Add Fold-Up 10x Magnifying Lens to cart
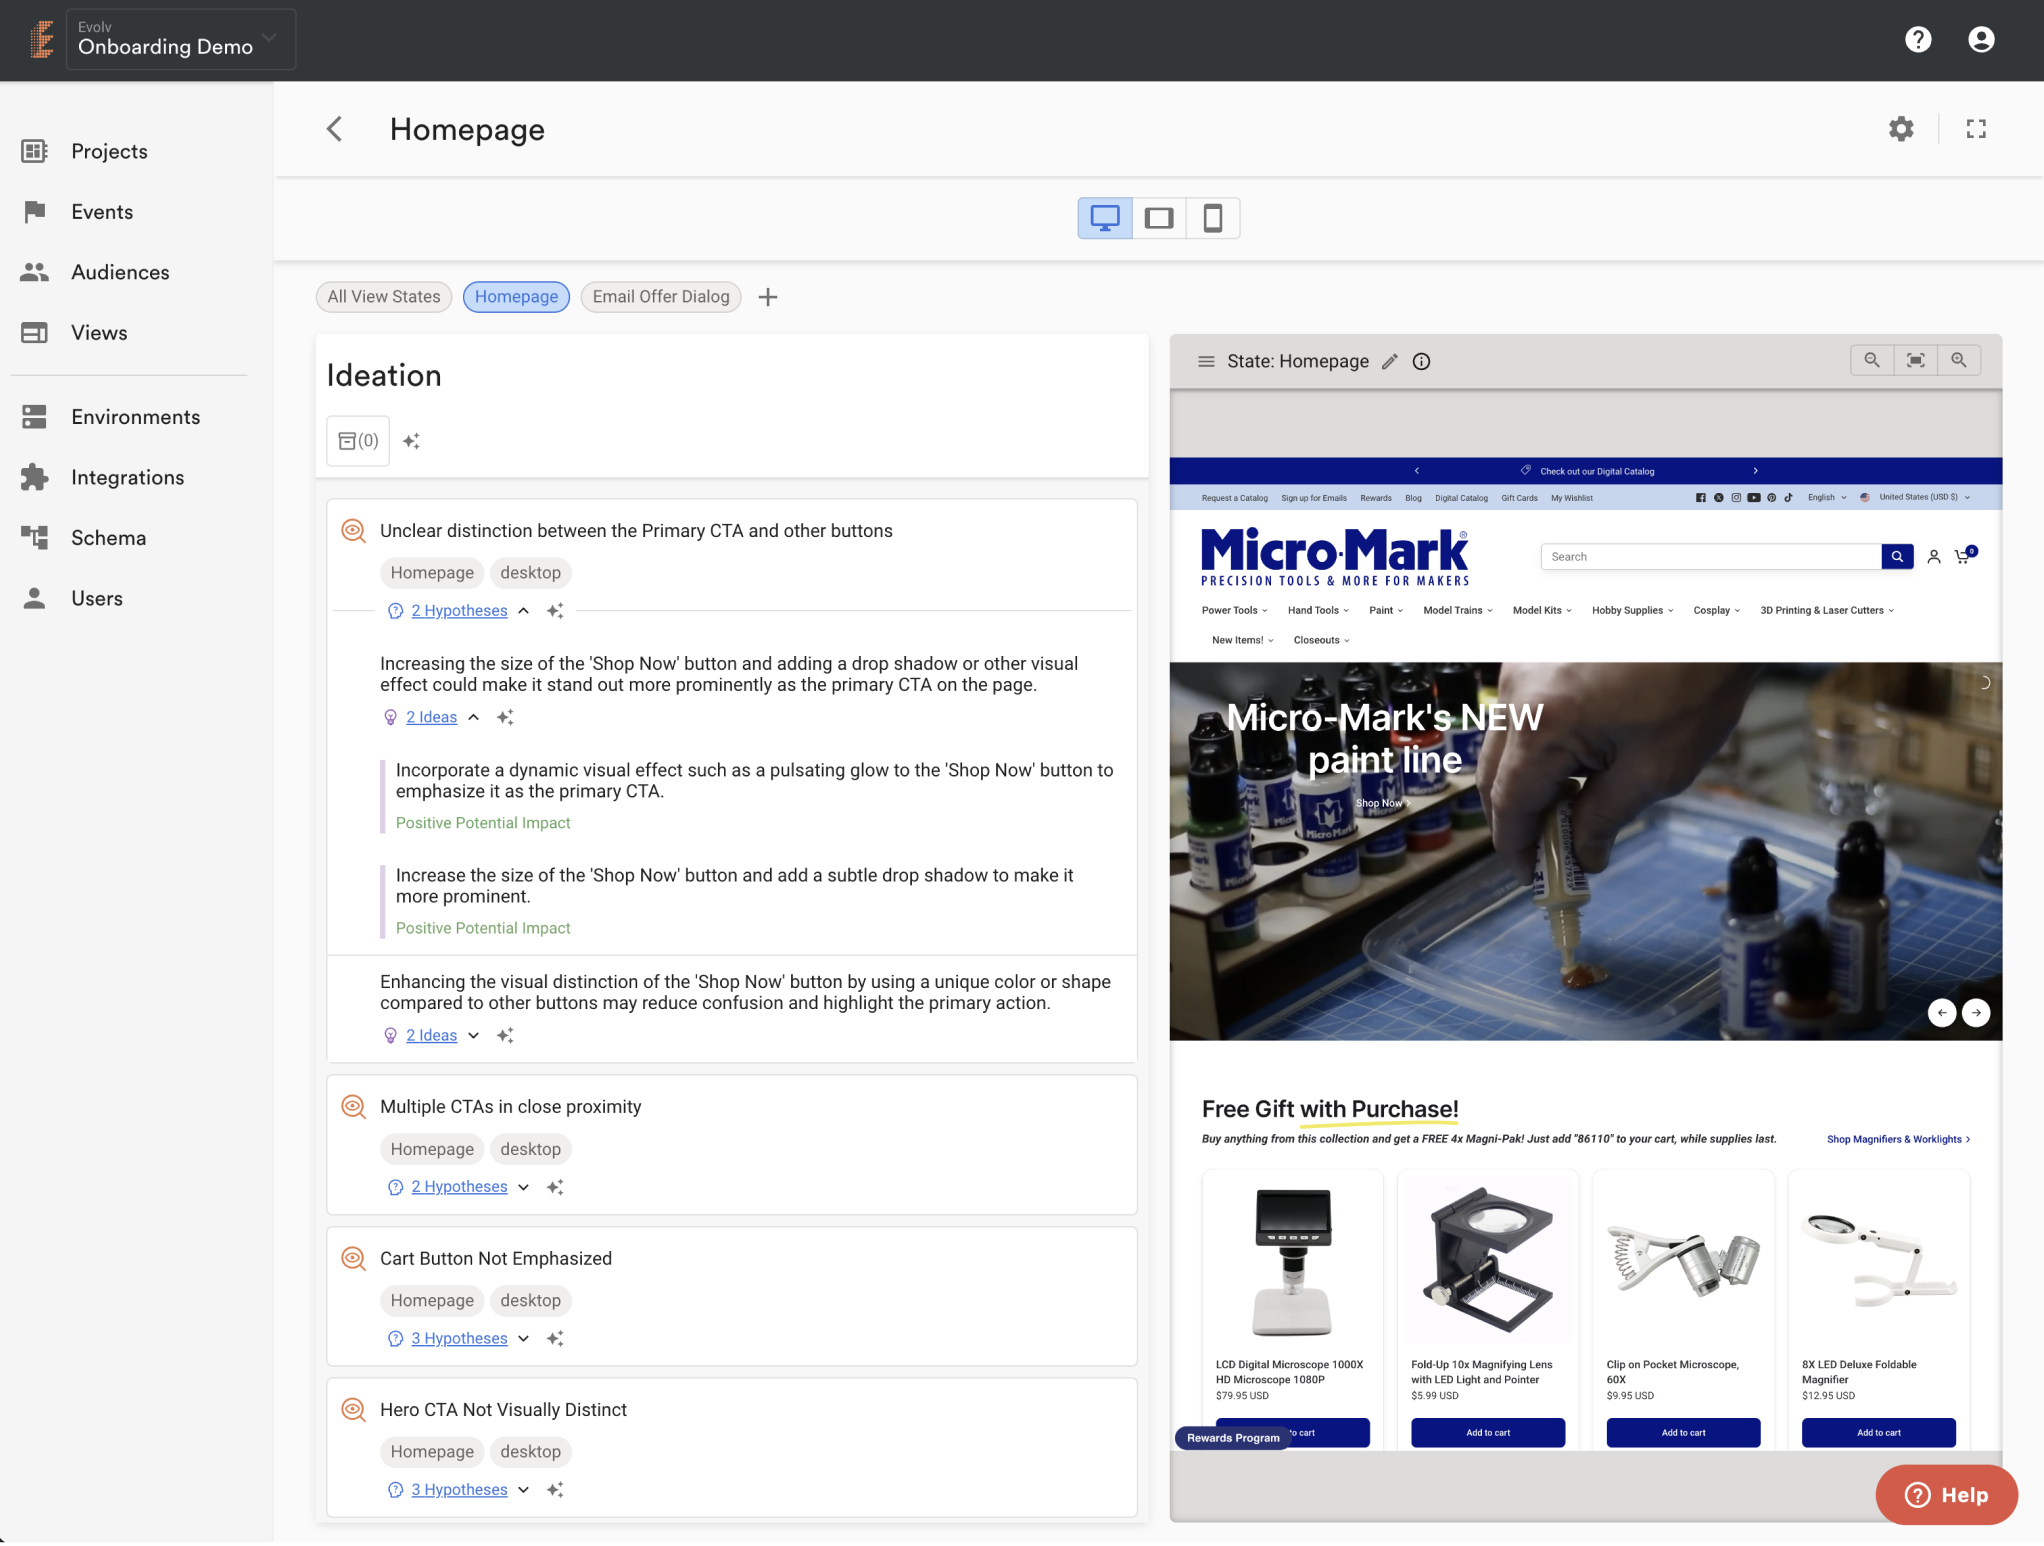This screenshot has height=1546, width=2044. click(x=1487, y=1433)
